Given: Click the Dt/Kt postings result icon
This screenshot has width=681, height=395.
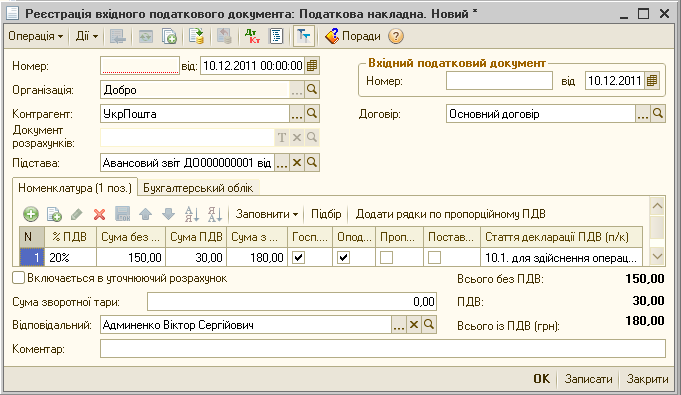Looking at the screenshot, I should 252,36.
